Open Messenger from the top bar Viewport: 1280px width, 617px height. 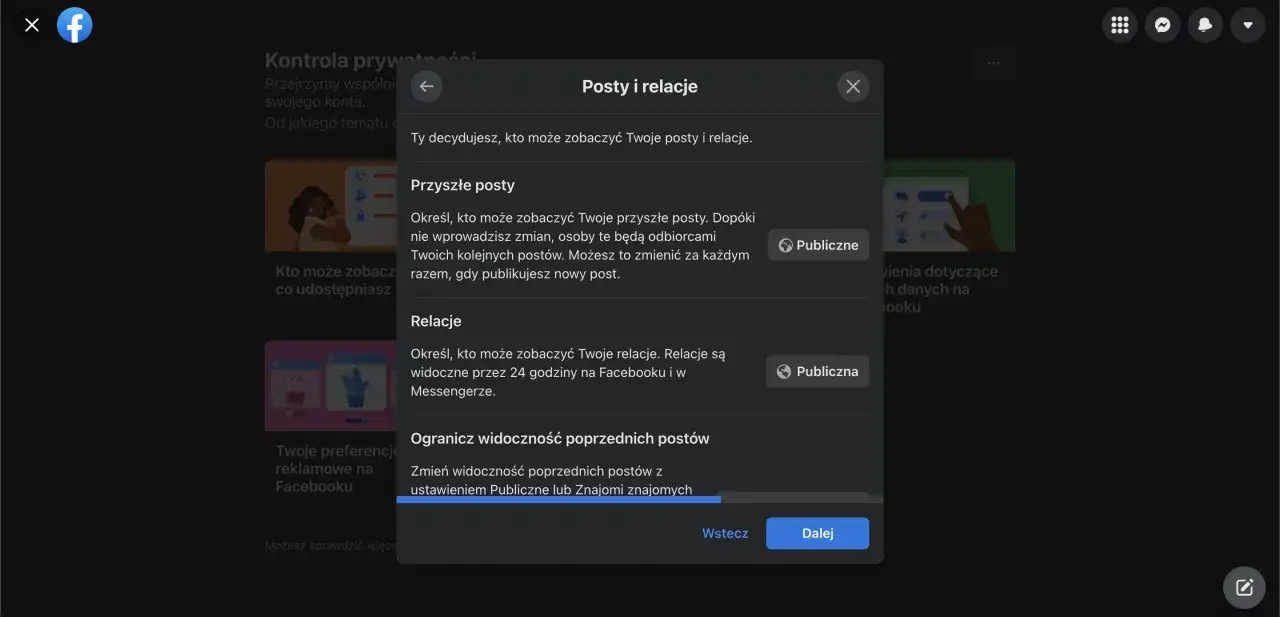(x=1162, y=24)
